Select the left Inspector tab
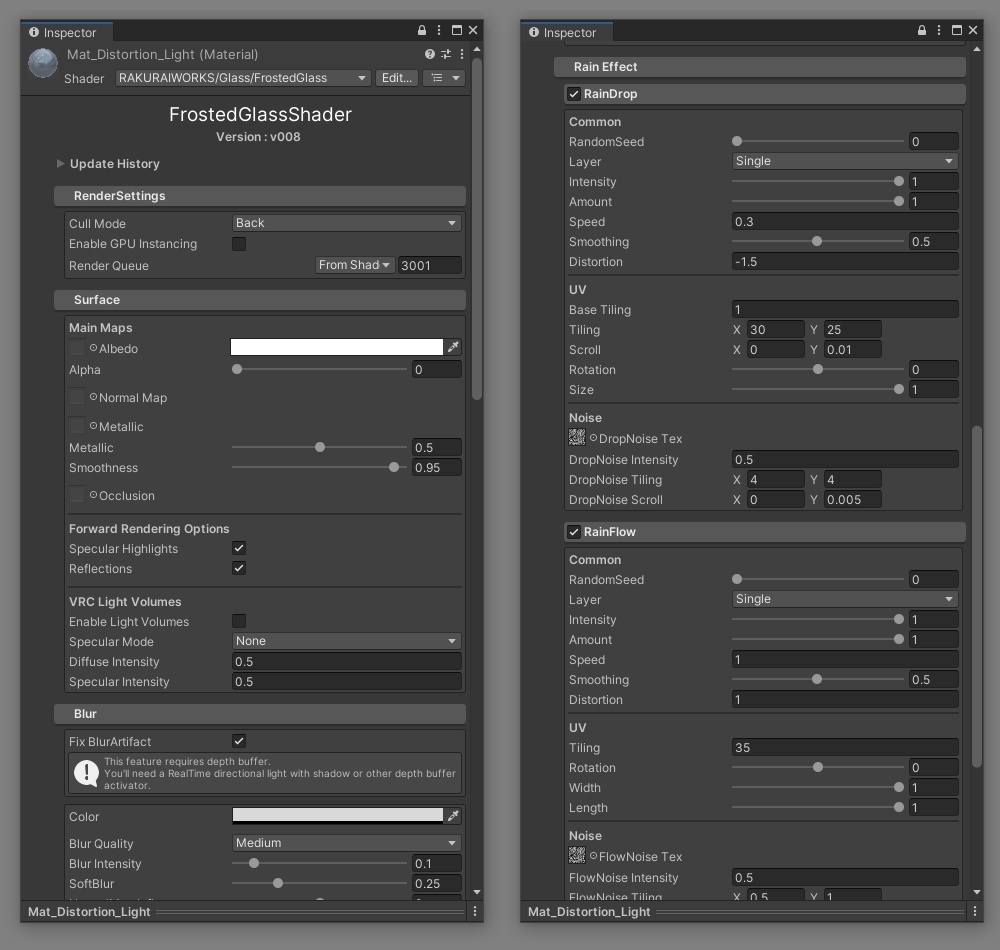 click(x=67, y=32)
